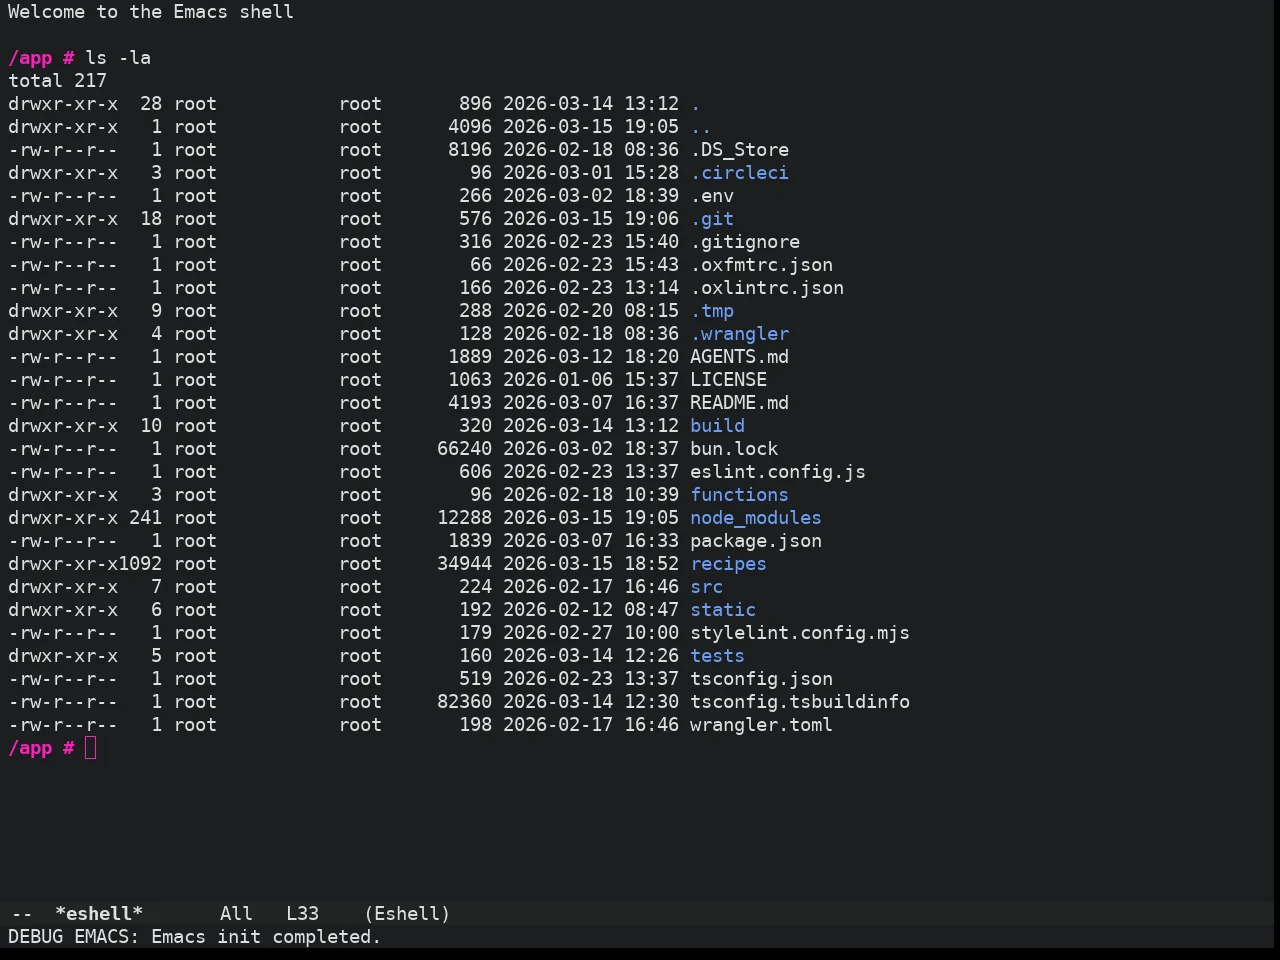Image resolution: width=1280 pixels, height=960 pixels.
Task: Click the LICENSE file name
Action: click(x=728, y=380)
